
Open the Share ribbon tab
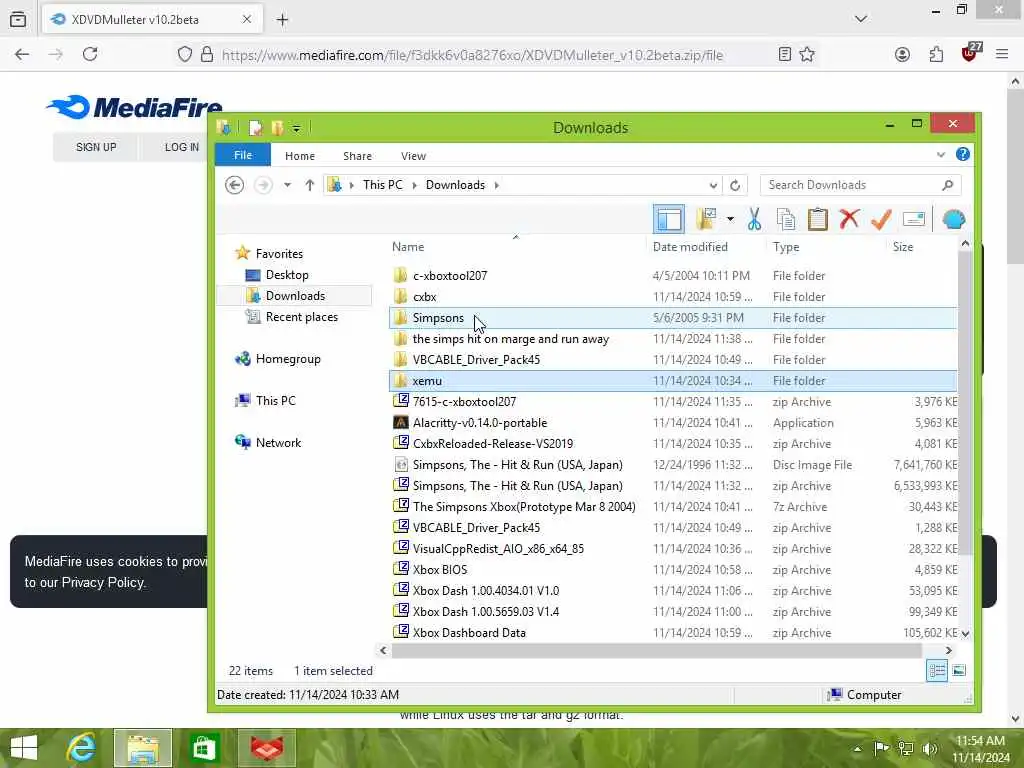click(x=357, y=156)
